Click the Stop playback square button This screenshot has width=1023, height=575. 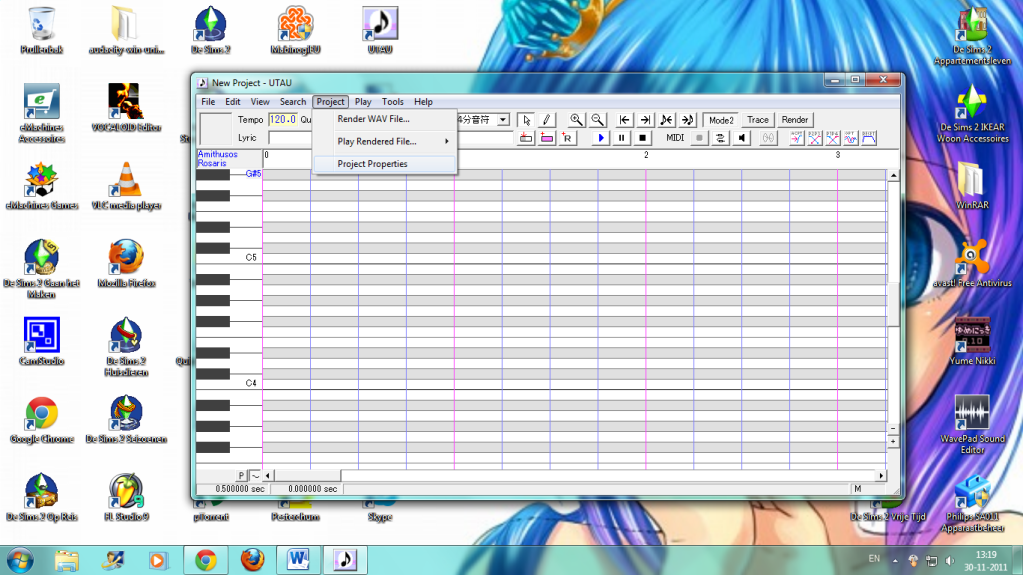click(643, 138)
